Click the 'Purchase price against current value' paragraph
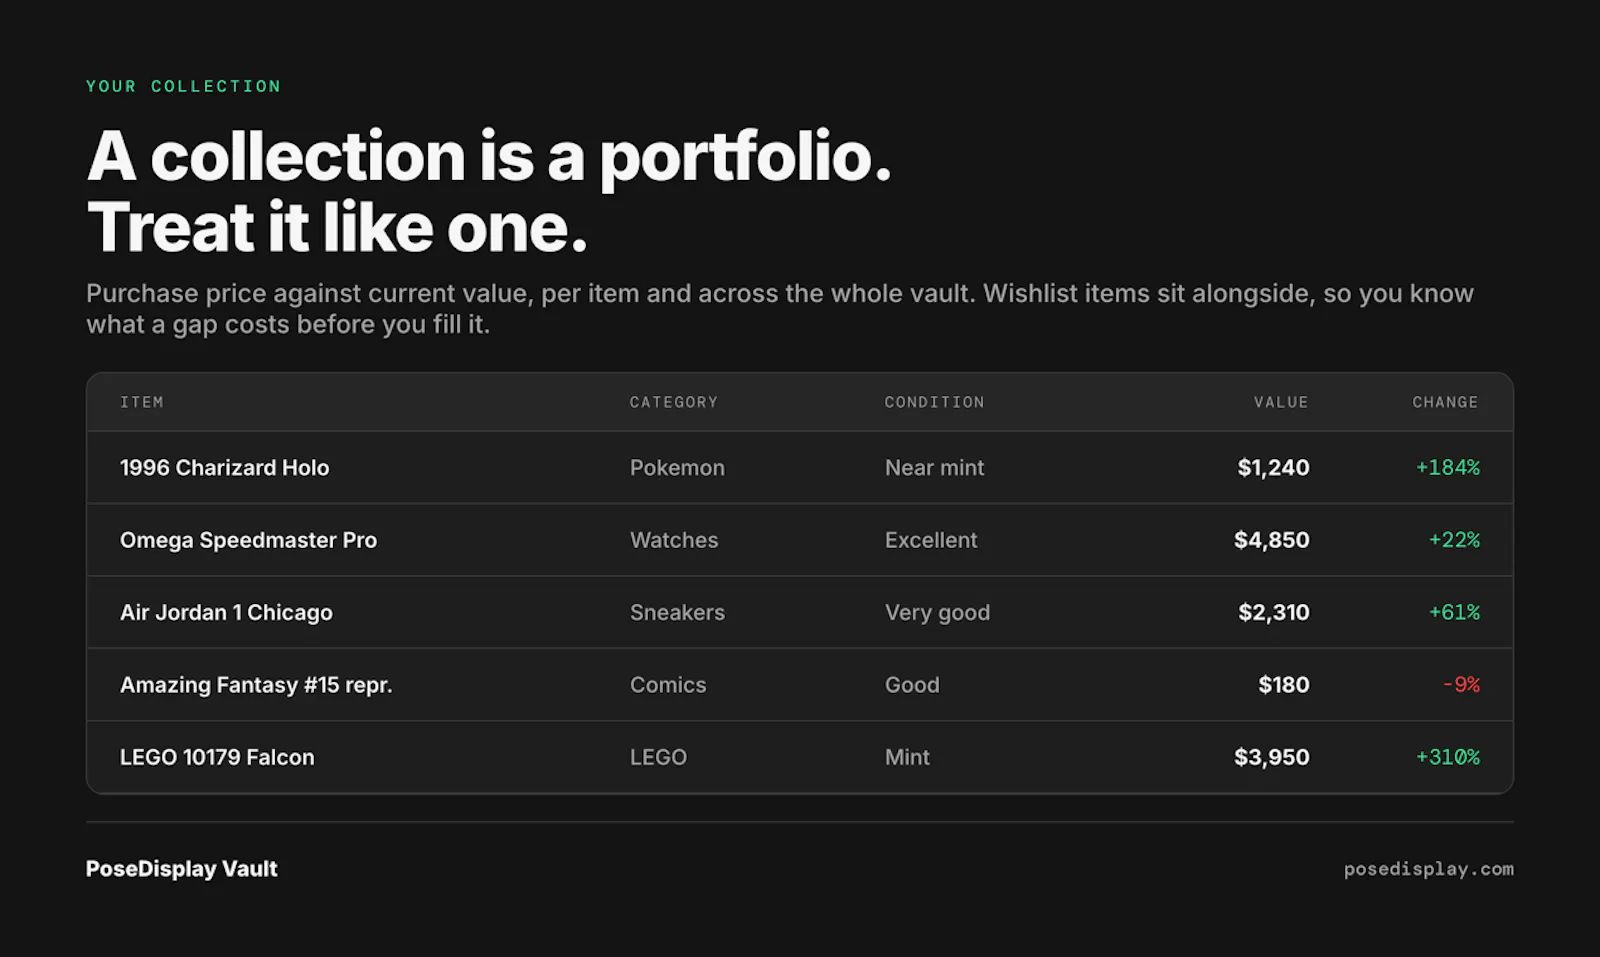Screen dimensions: 1600x957 point(780,308)
